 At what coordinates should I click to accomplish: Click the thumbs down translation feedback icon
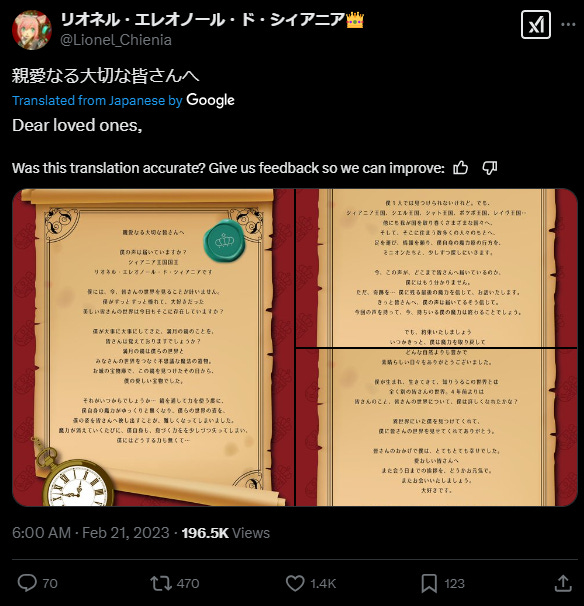click(x=490, y=168)
